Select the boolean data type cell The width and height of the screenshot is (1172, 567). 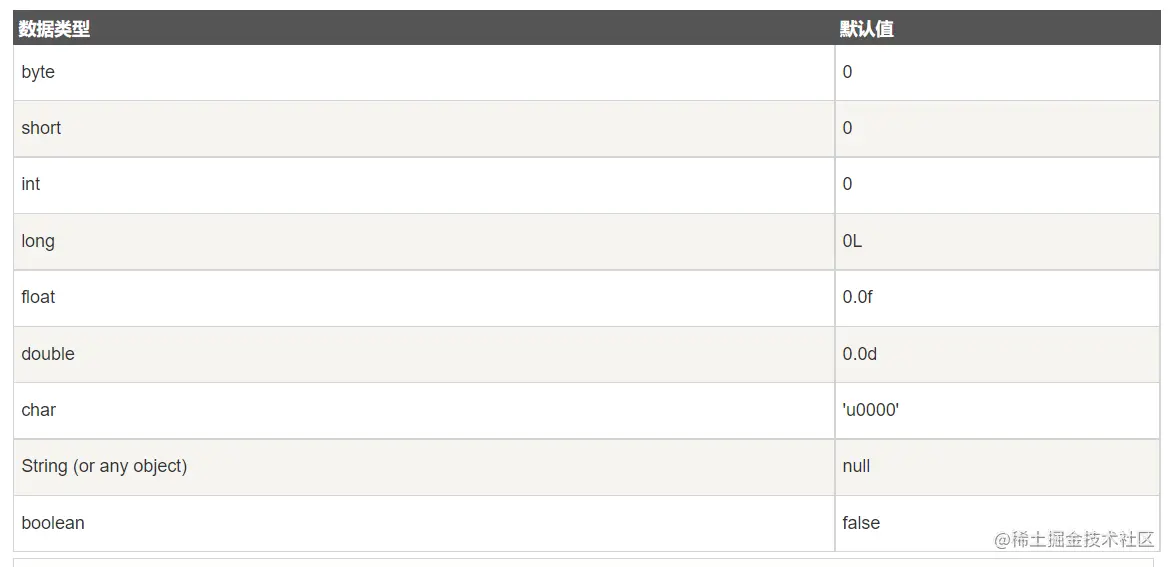tap(53, 523)
